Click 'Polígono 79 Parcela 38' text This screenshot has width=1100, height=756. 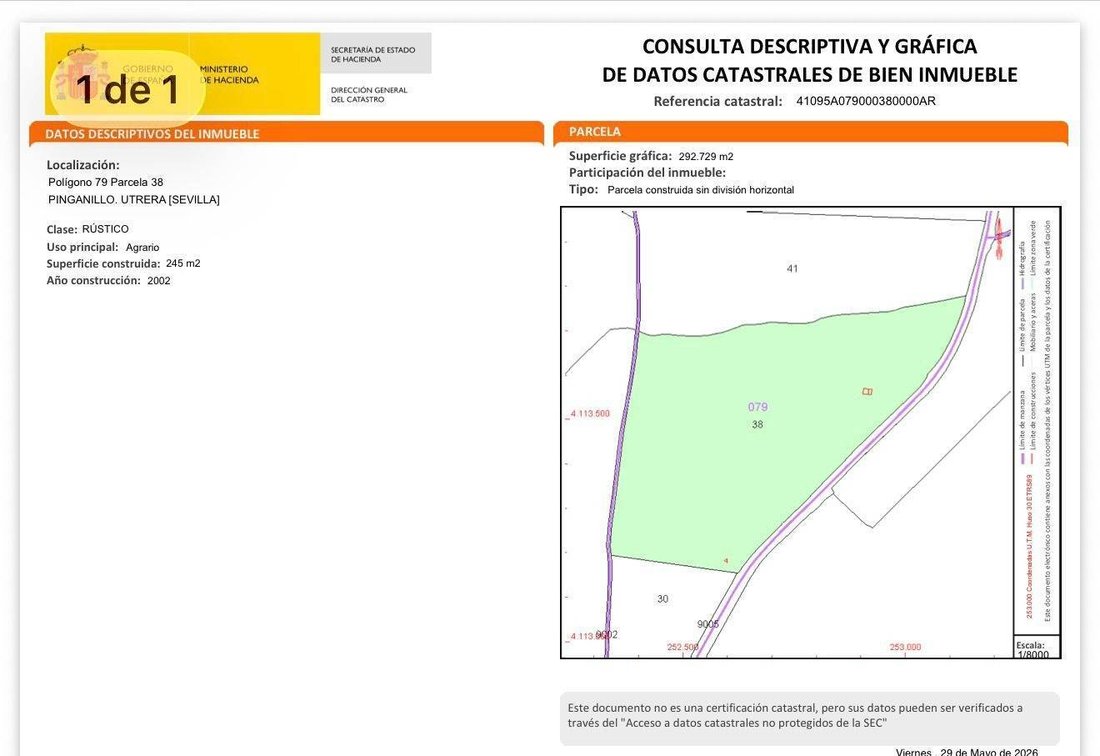105,182
